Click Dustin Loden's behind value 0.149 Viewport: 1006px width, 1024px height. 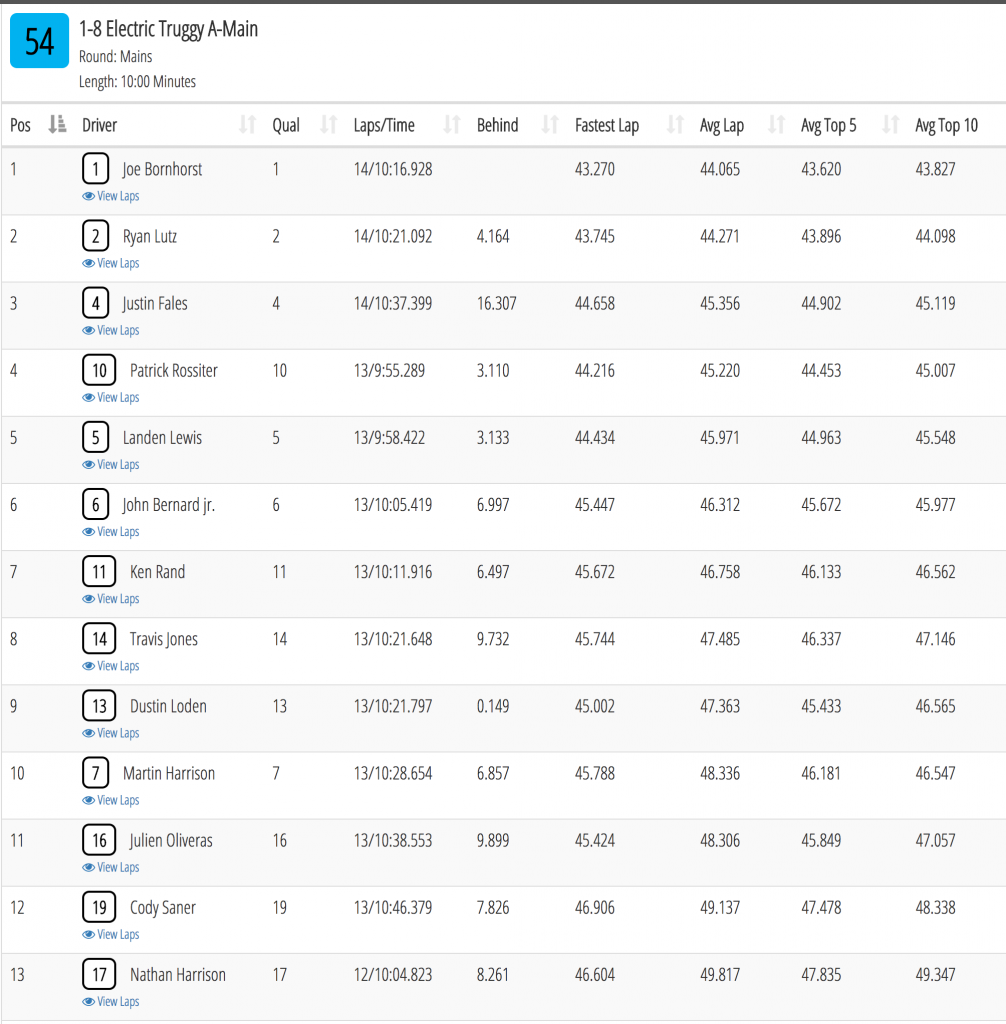tap(493, 706)
